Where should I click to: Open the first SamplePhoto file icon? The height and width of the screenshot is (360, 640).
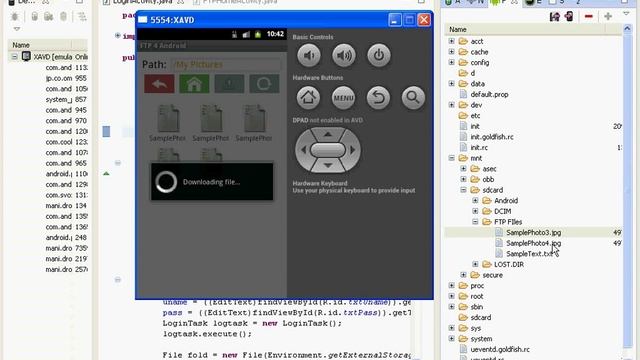[x=168, y=119]
